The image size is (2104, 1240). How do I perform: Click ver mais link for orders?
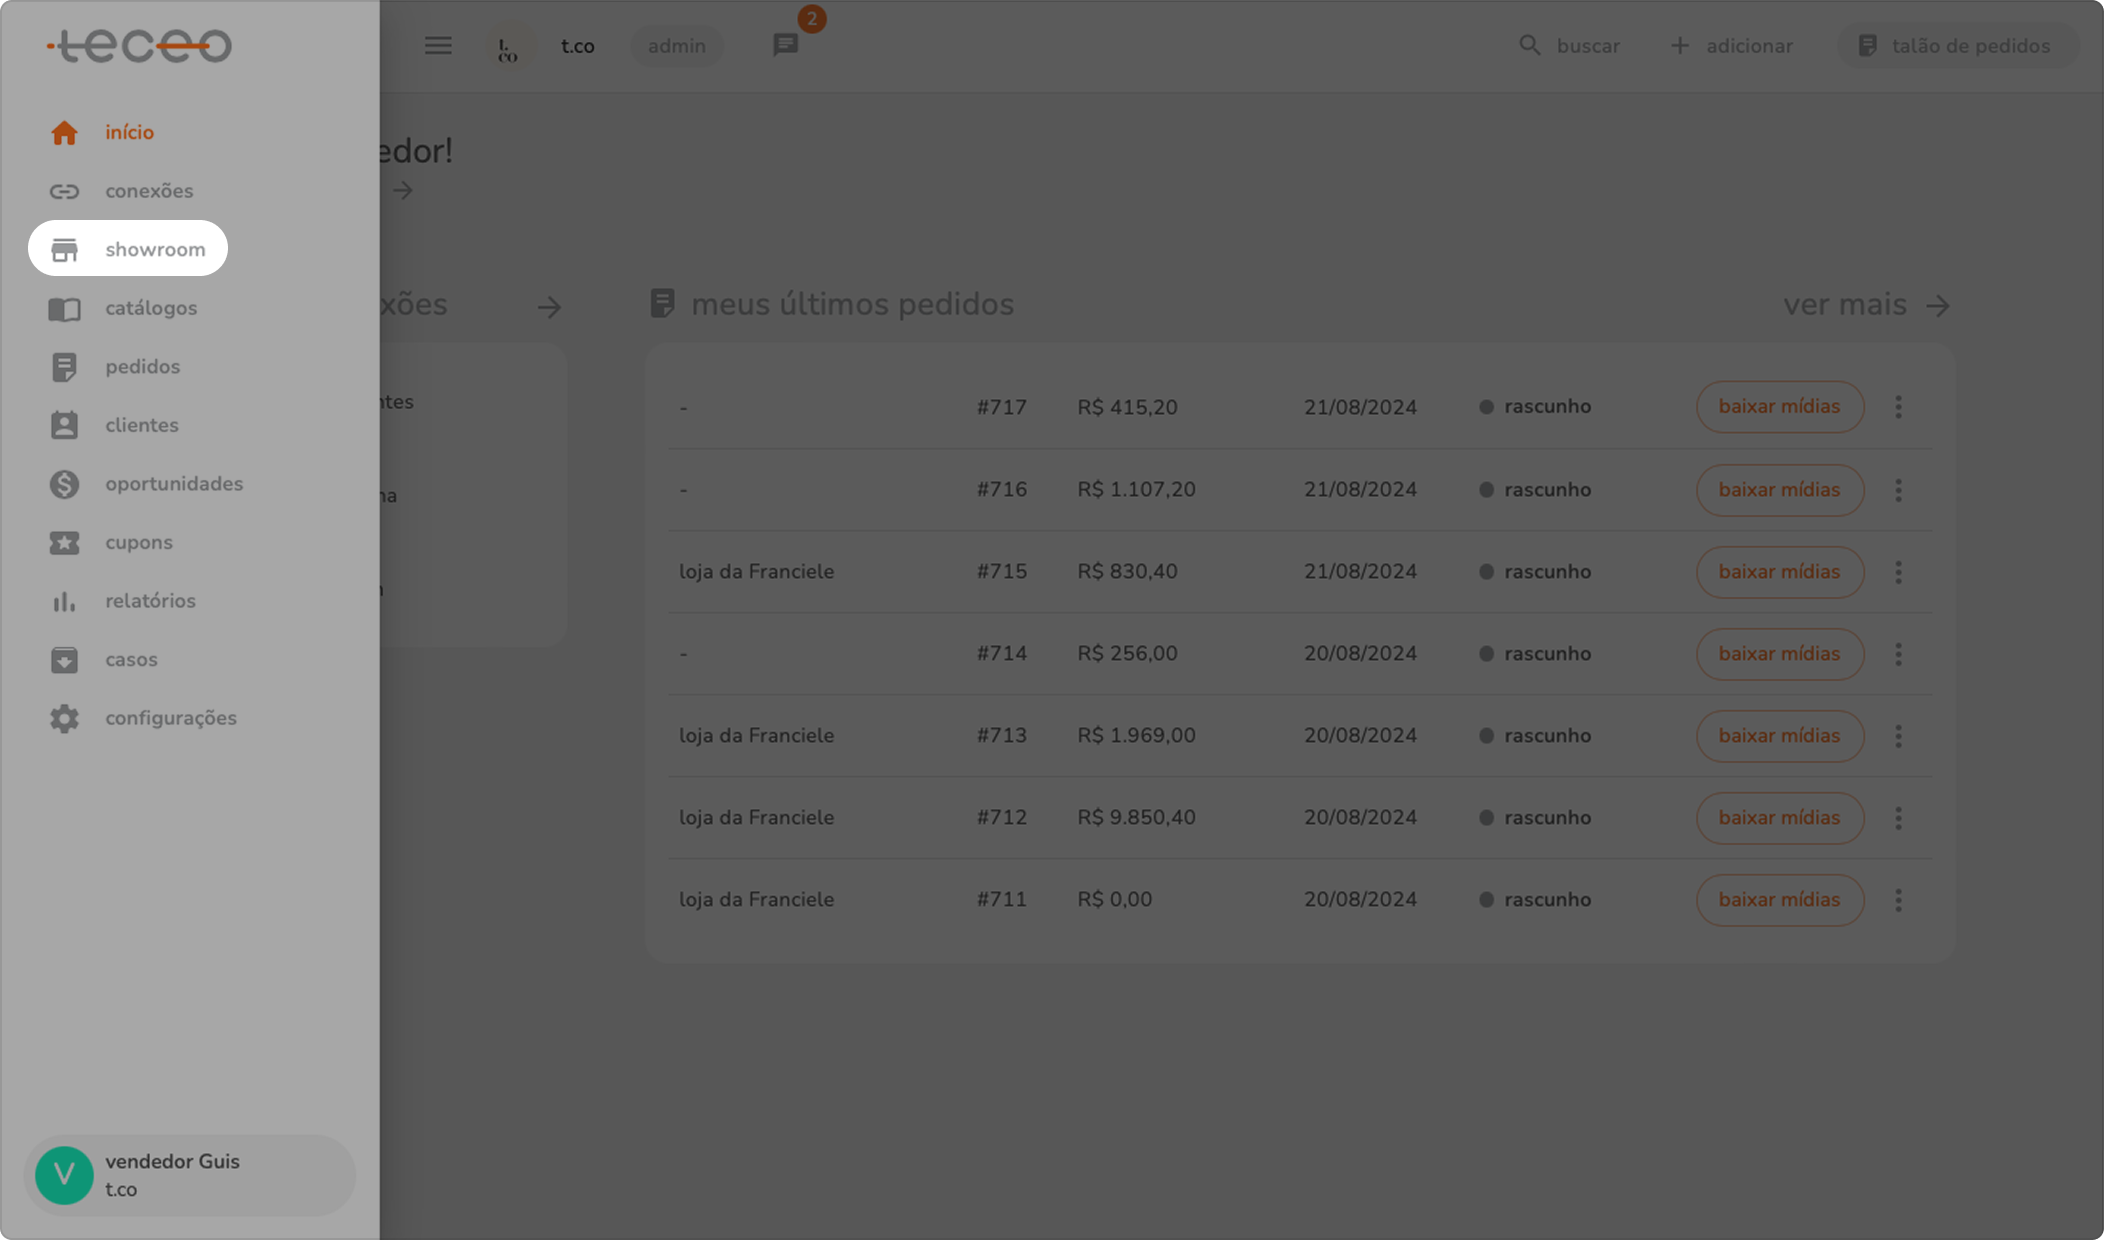click(x=1866, y=305)
